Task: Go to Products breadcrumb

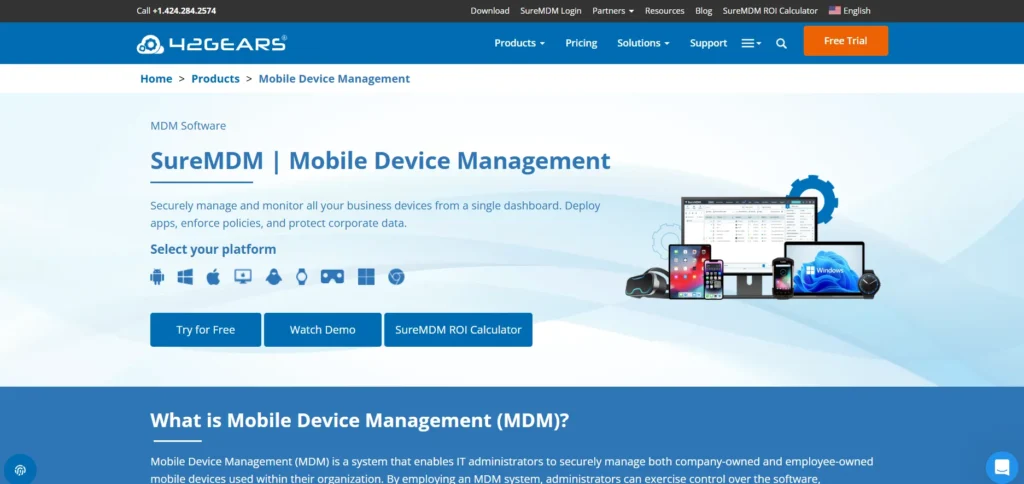Action: point(216,79)
